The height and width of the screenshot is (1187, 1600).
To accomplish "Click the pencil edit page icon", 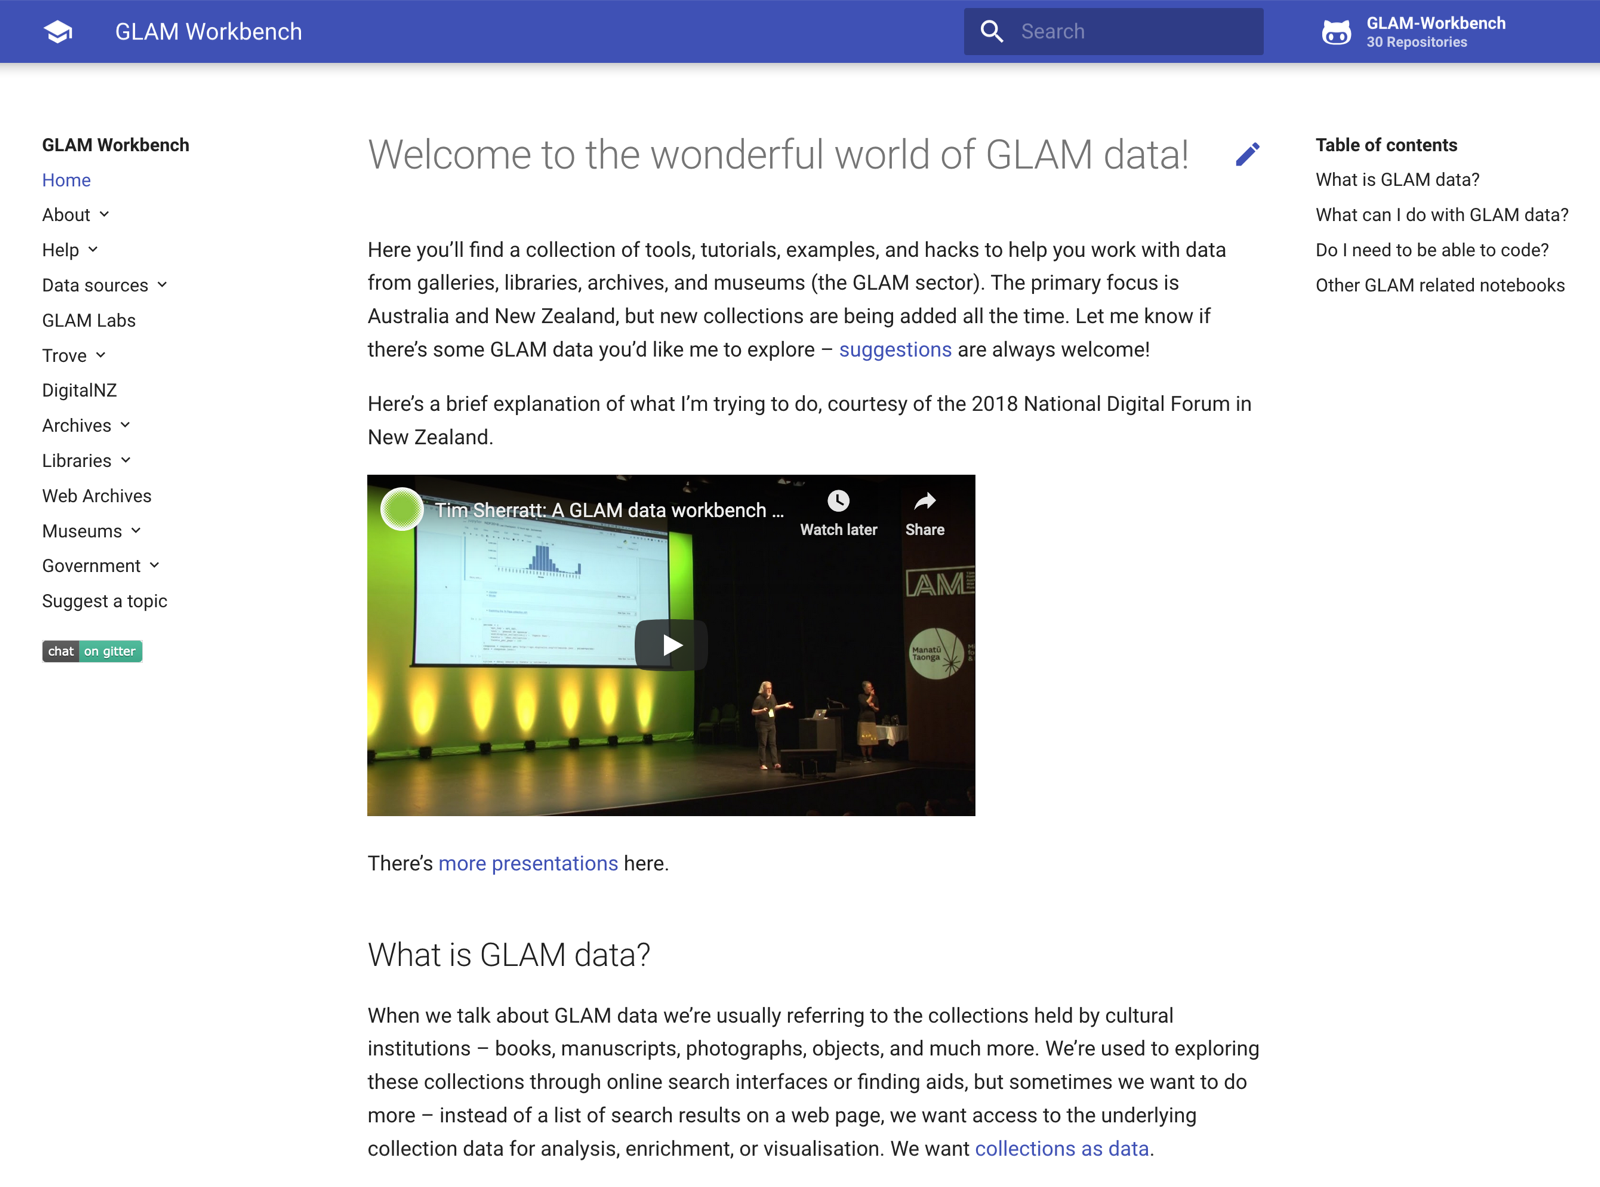I will click(1247, 154).
